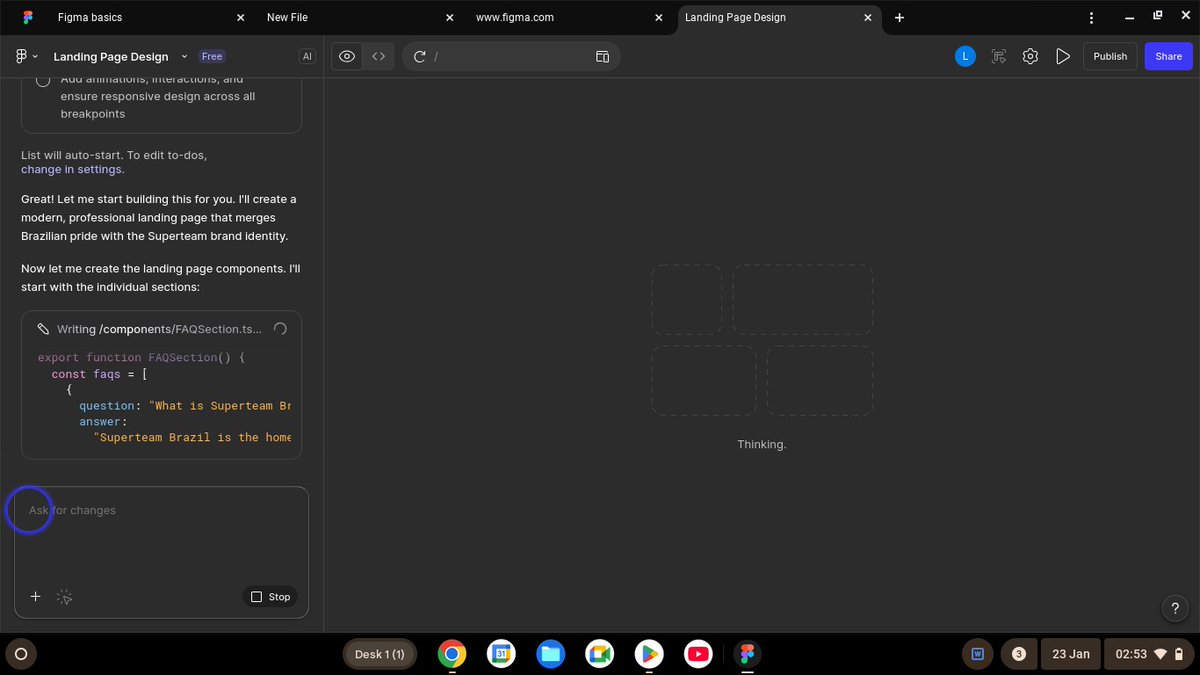
Task: Open Google Calendar from the shelf
Action: tap(501, 654)
